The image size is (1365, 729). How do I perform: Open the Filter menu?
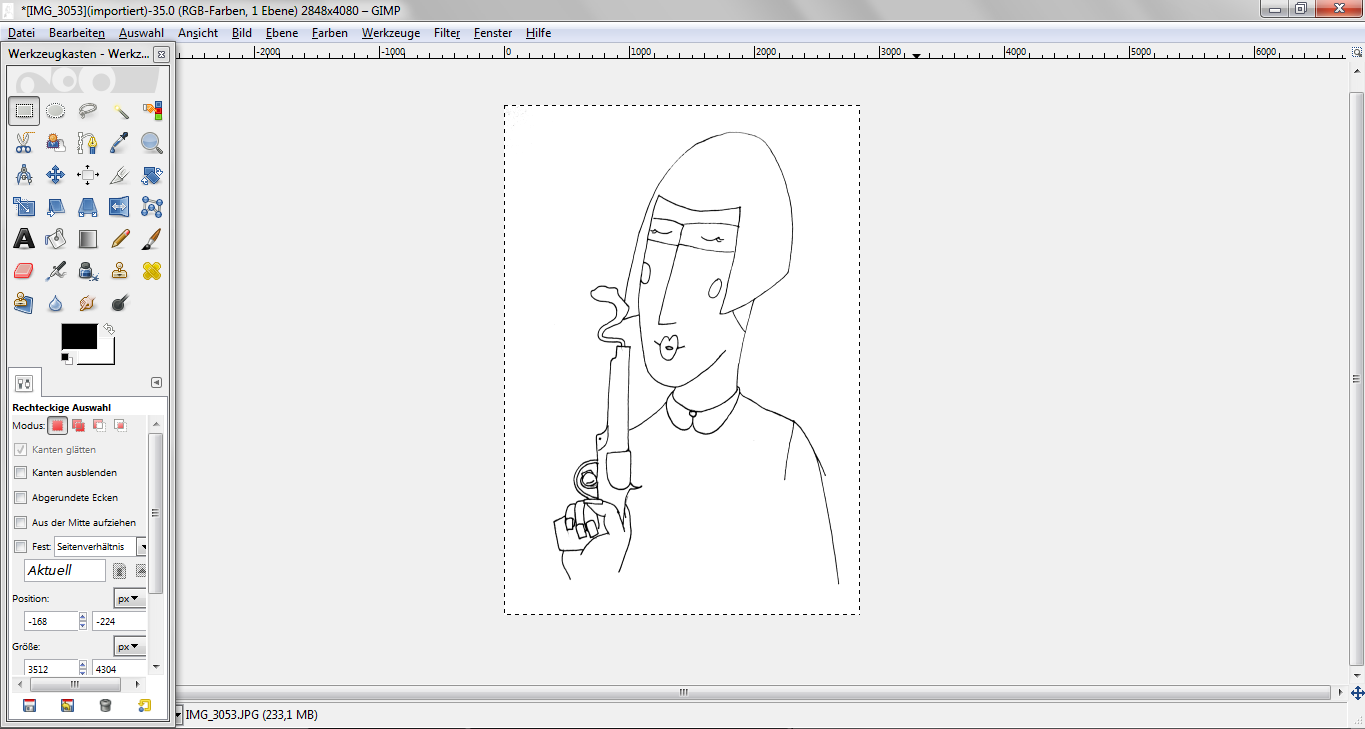[x=447, y=33]
